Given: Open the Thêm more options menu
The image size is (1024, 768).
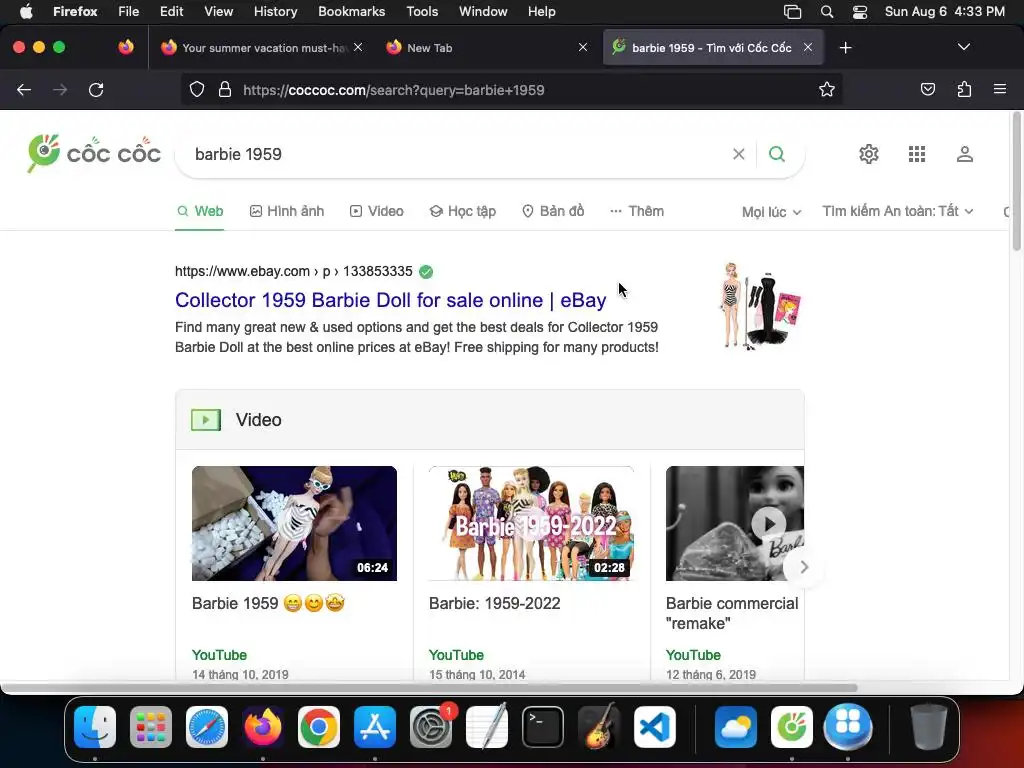Looking at the screenshot, I should pyautogui.click(x=637, y=211).
